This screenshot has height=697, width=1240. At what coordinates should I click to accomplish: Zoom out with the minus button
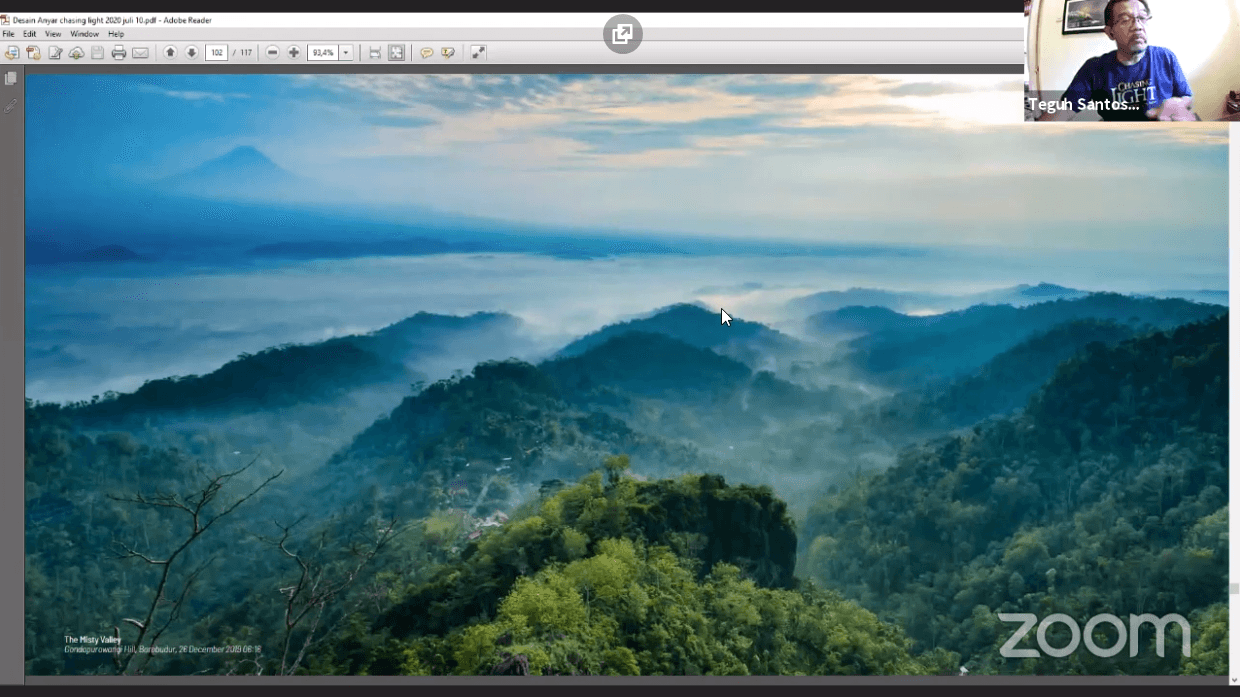[x=272, y=53]
